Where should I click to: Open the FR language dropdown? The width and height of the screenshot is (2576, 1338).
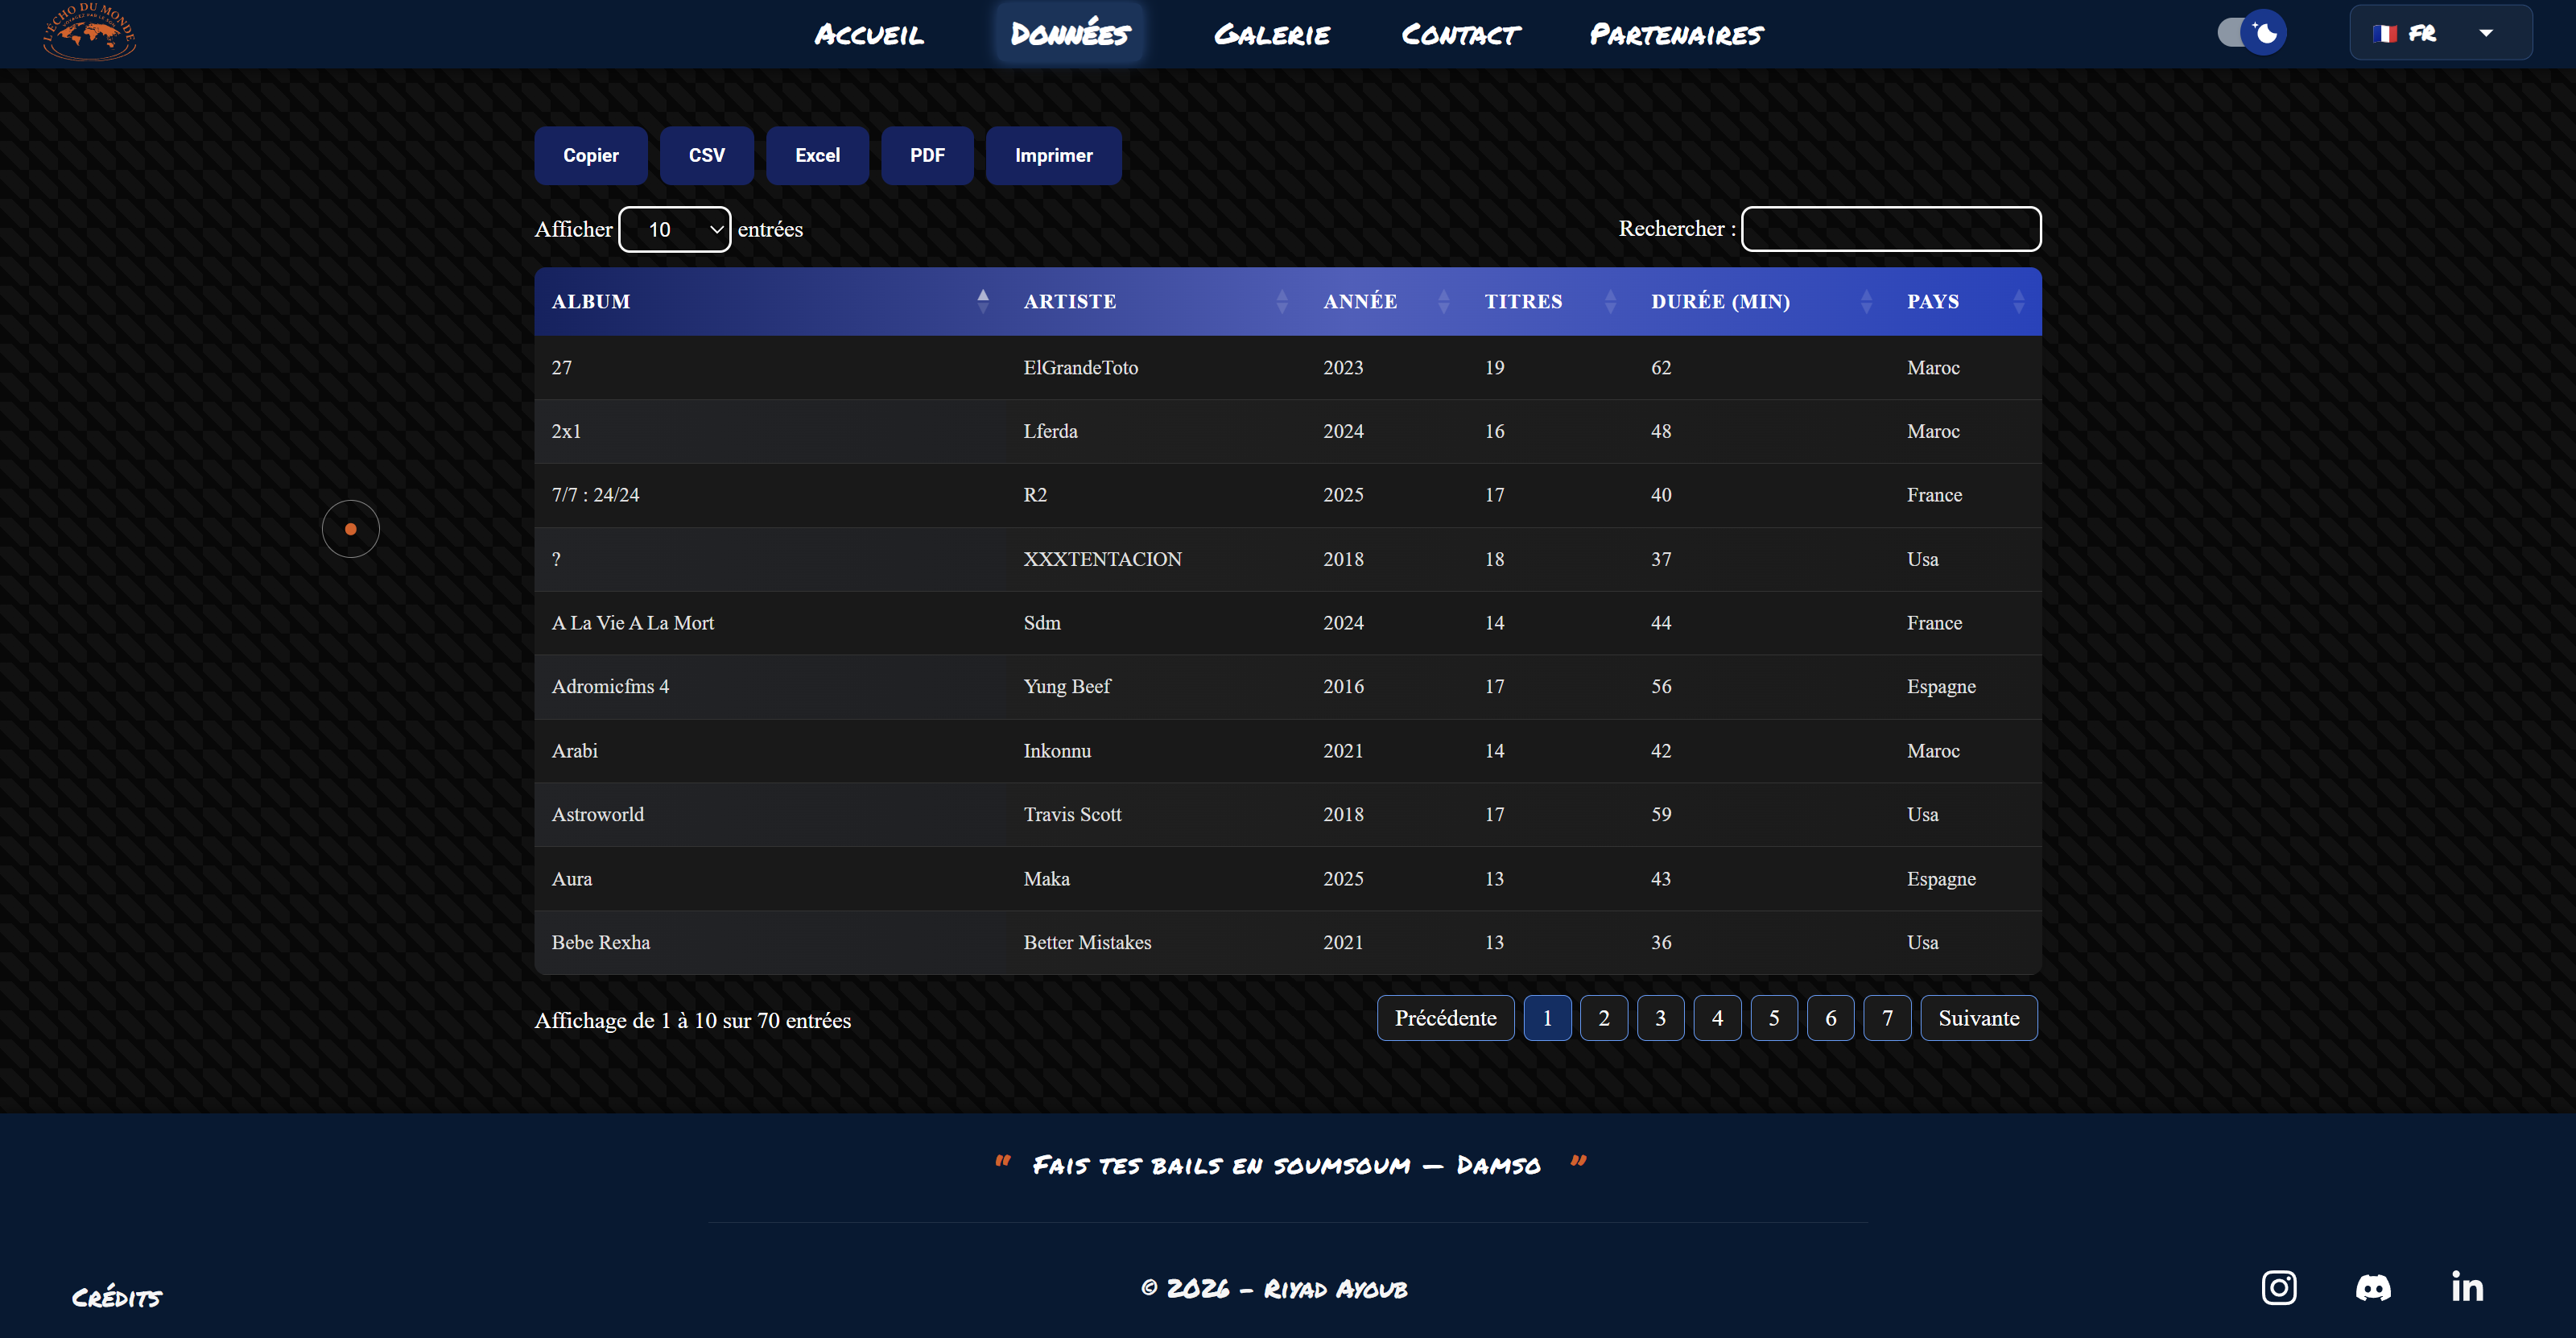click(2439, 33)
